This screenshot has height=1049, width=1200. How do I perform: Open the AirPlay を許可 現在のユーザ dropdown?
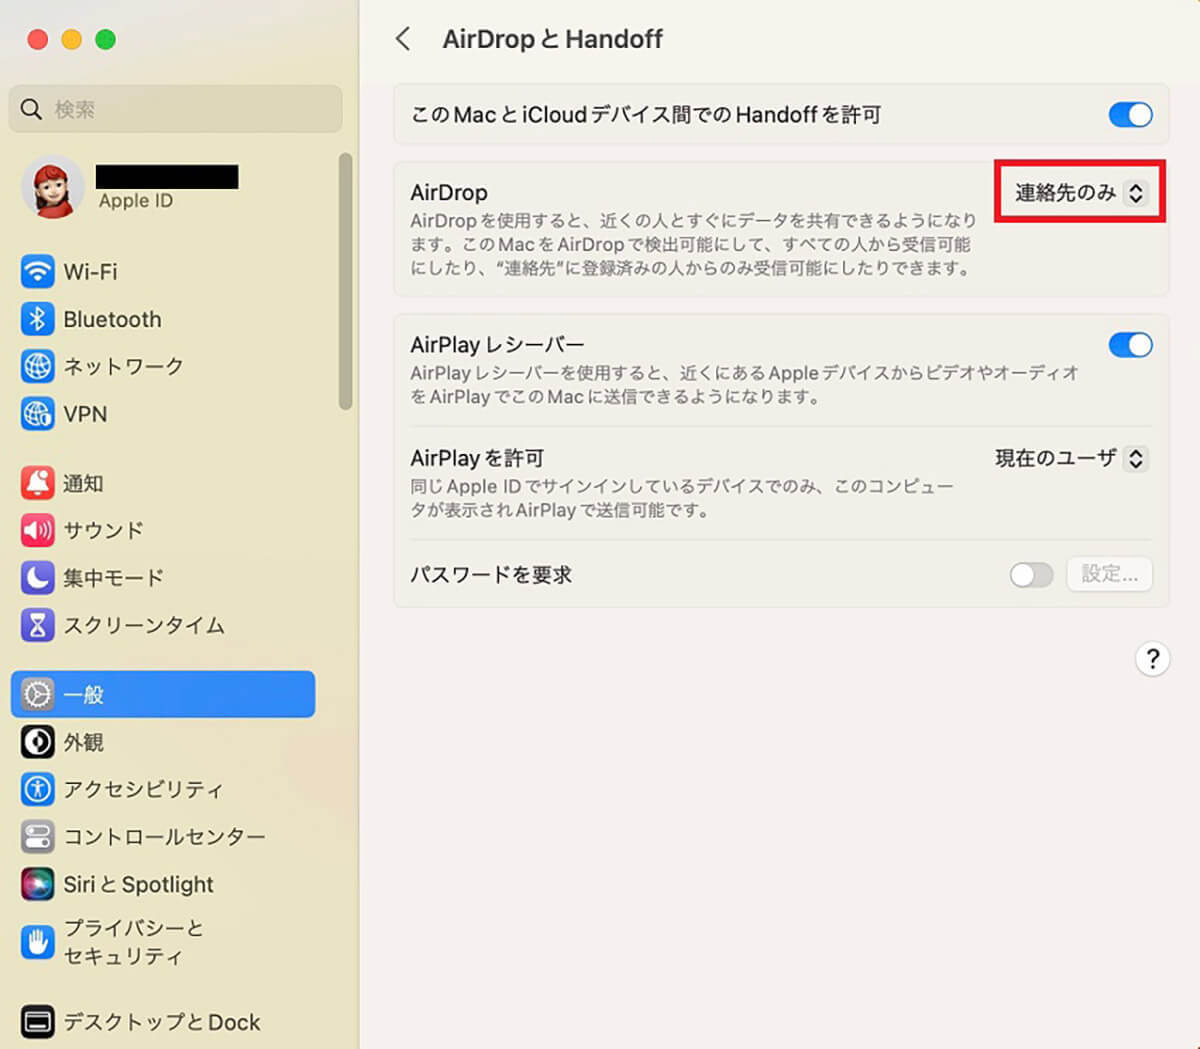1071,458
